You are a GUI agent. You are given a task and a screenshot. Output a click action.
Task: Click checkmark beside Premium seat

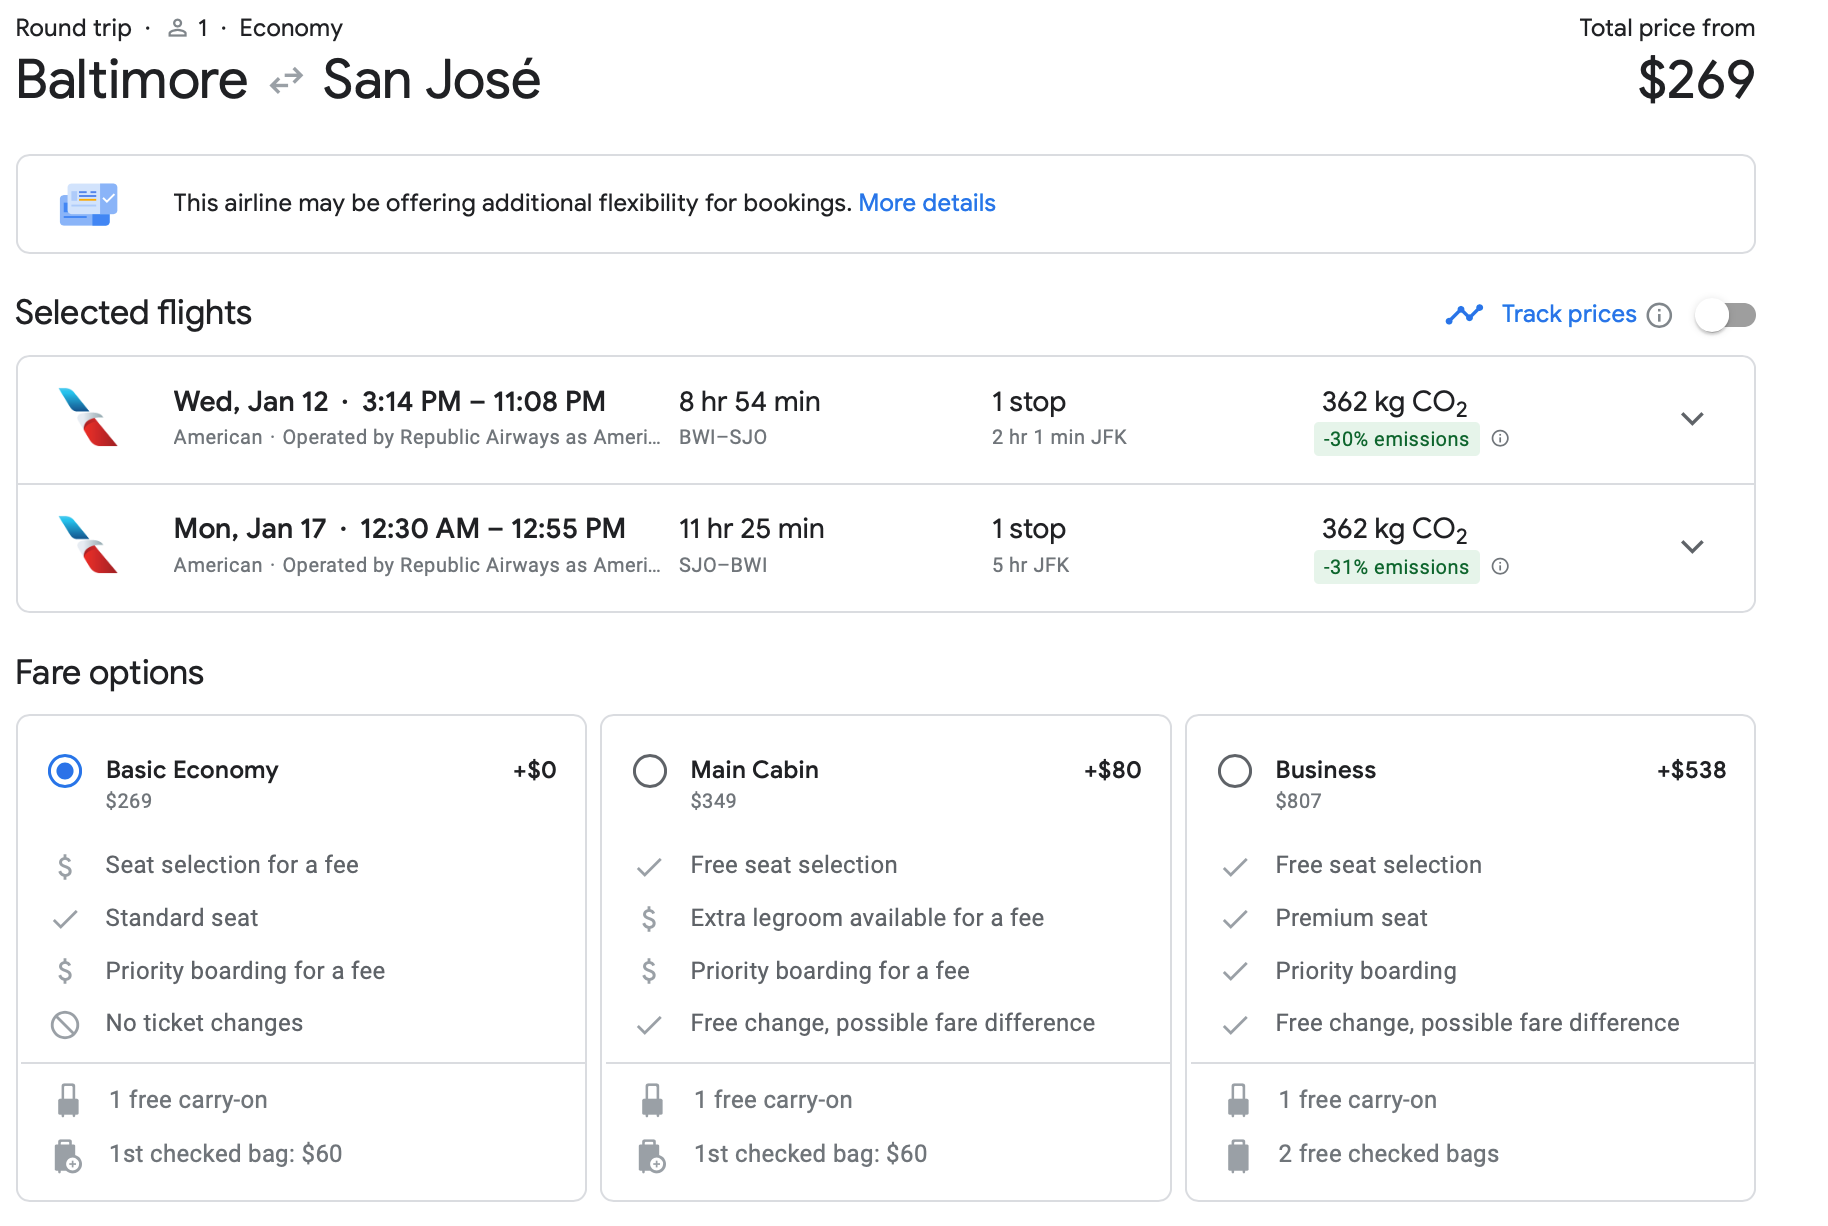(x=1235, y=919)
